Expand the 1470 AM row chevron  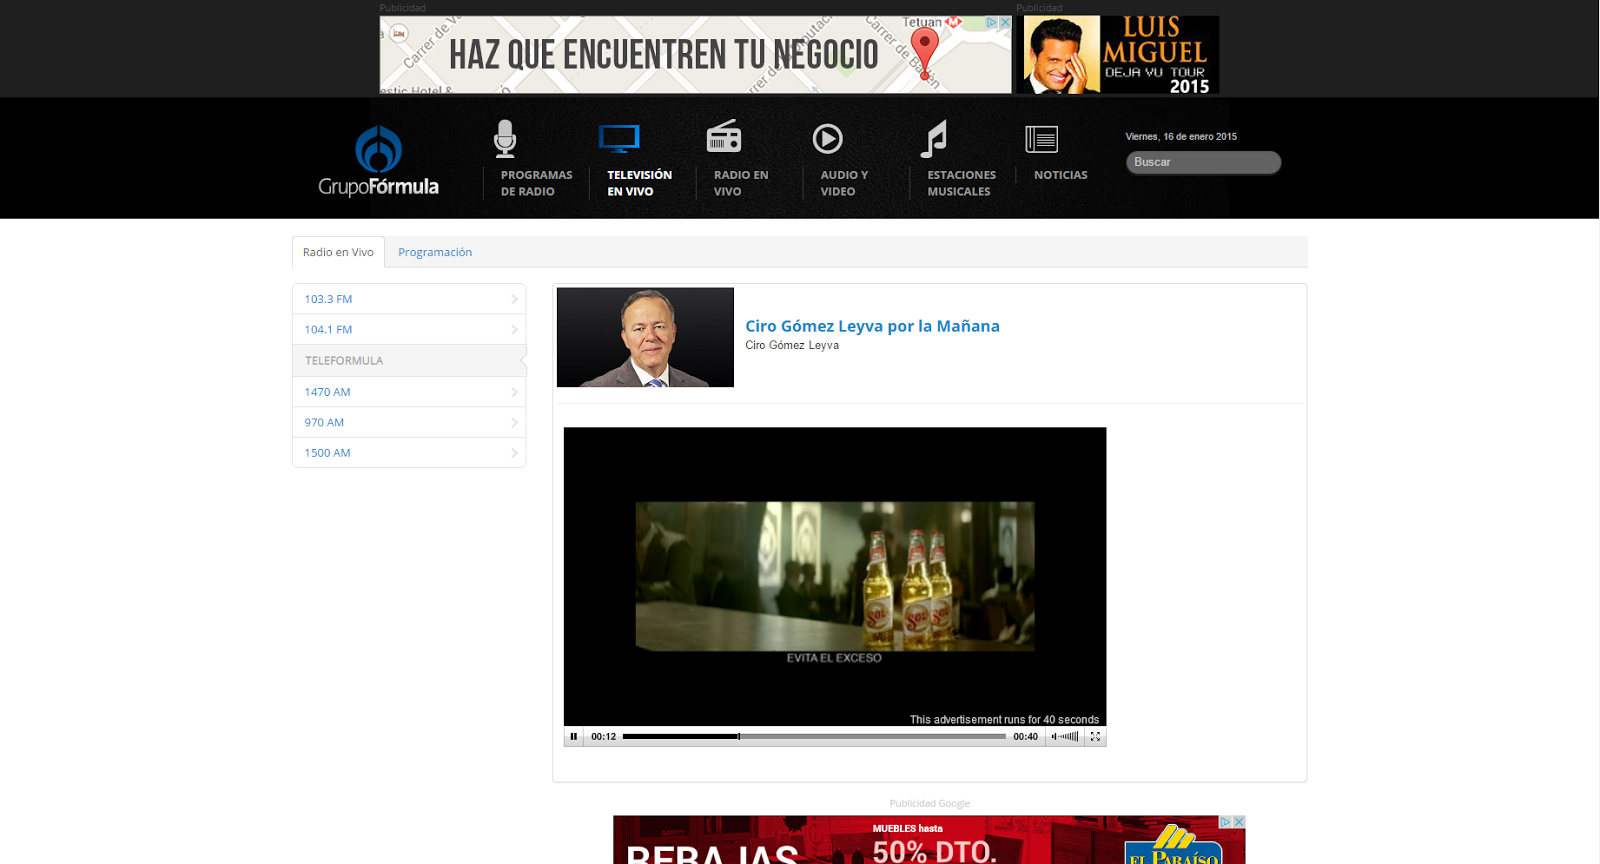pyautogui.click(x=514, y=392)
